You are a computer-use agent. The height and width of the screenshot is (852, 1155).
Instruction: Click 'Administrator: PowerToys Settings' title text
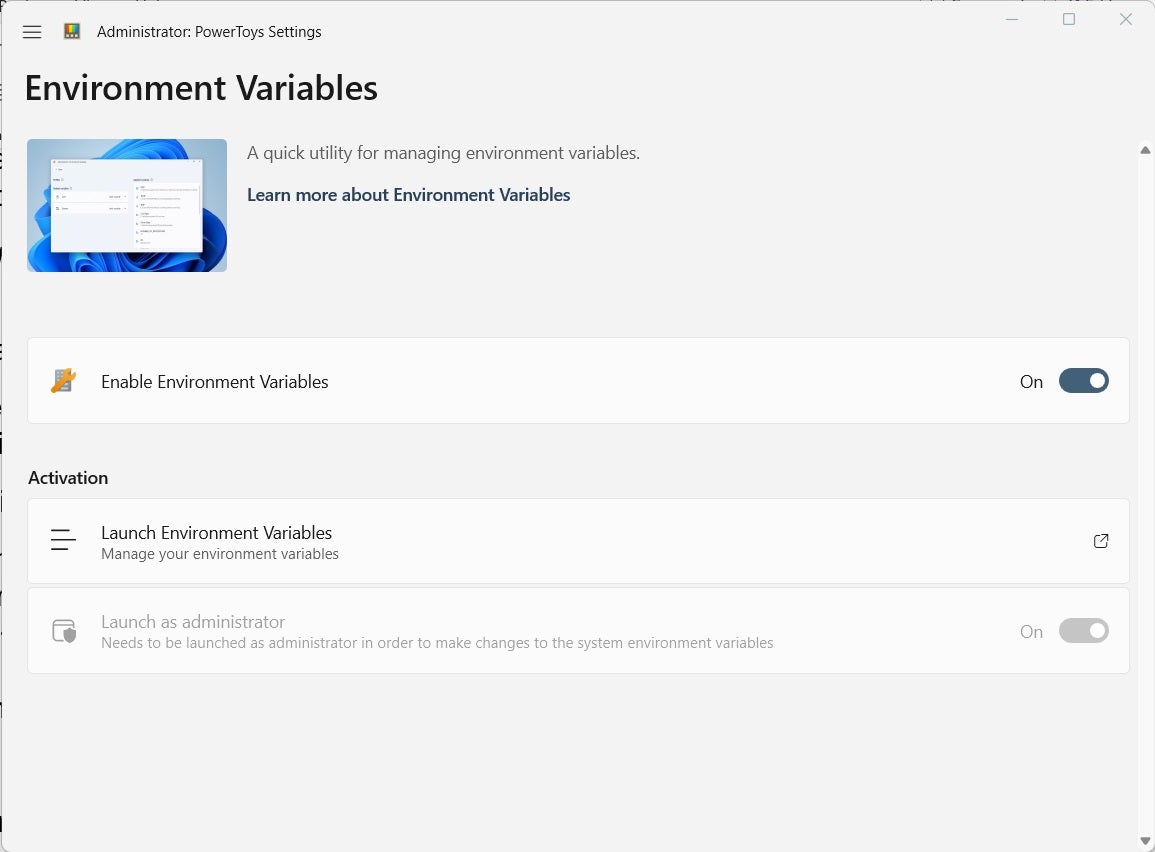coord(209,32)
